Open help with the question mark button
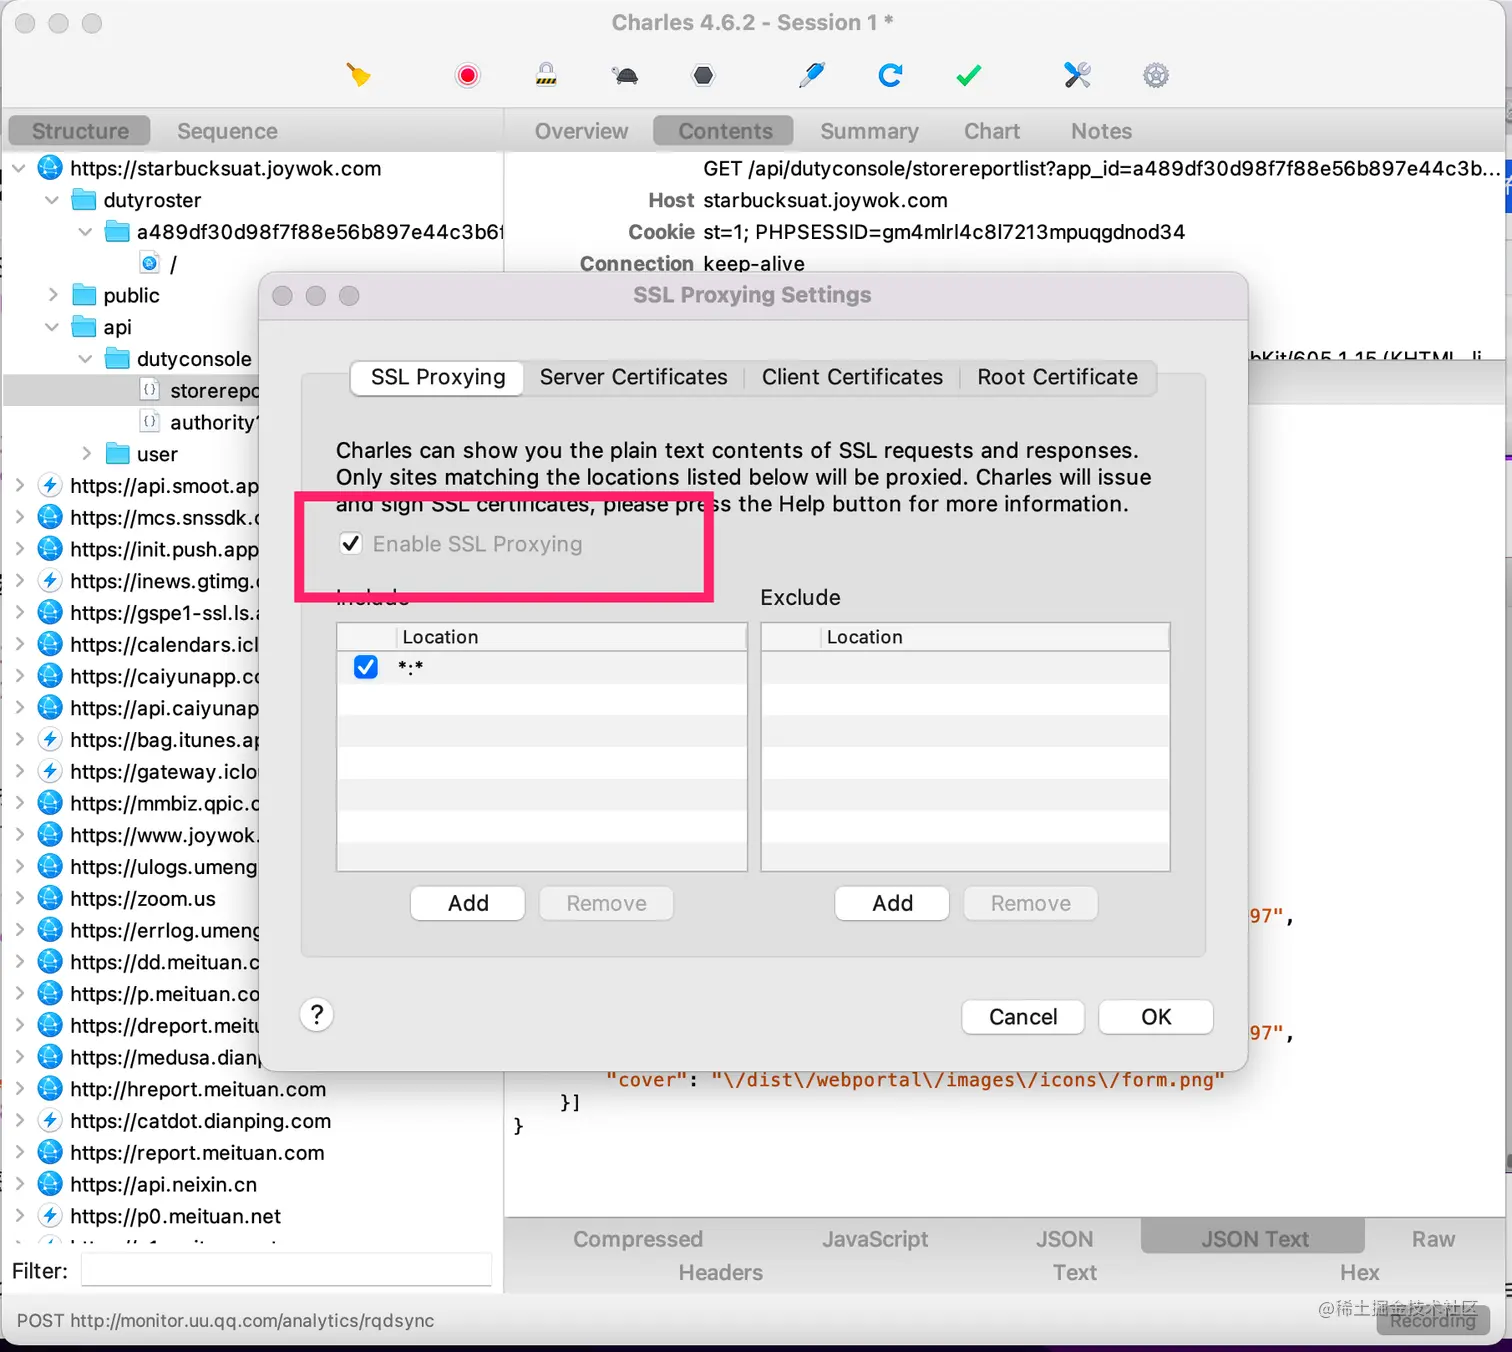 tap(316, 1015)
